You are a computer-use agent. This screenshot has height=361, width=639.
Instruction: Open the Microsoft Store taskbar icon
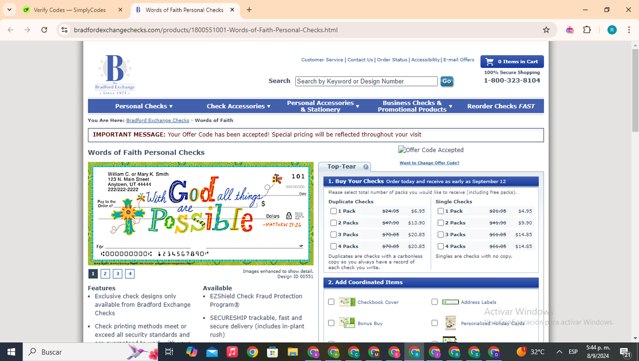[x=272, y=352]
